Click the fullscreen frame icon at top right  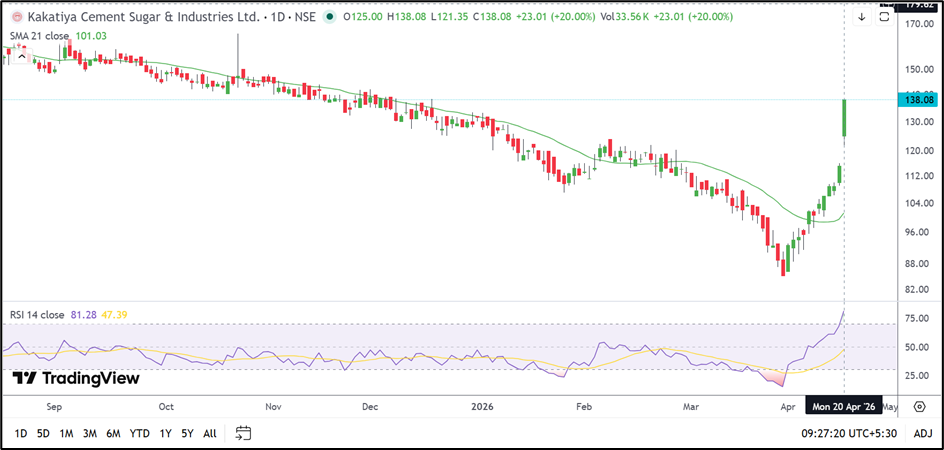point(884,18)
